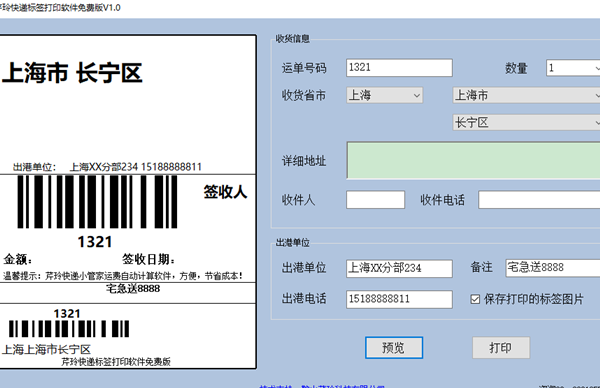
Task: Click the 预览 button
Action: point(394,347)
